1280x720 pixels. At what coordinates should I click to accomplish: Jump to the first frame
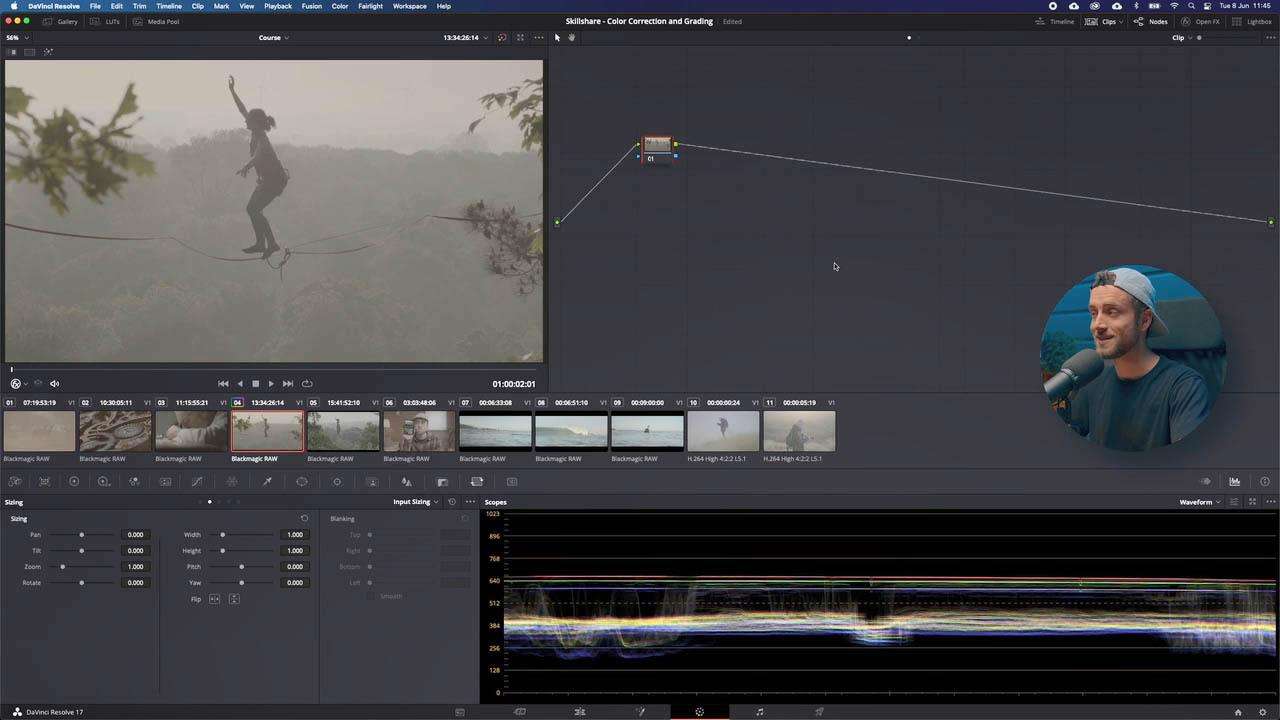[223, 384]
